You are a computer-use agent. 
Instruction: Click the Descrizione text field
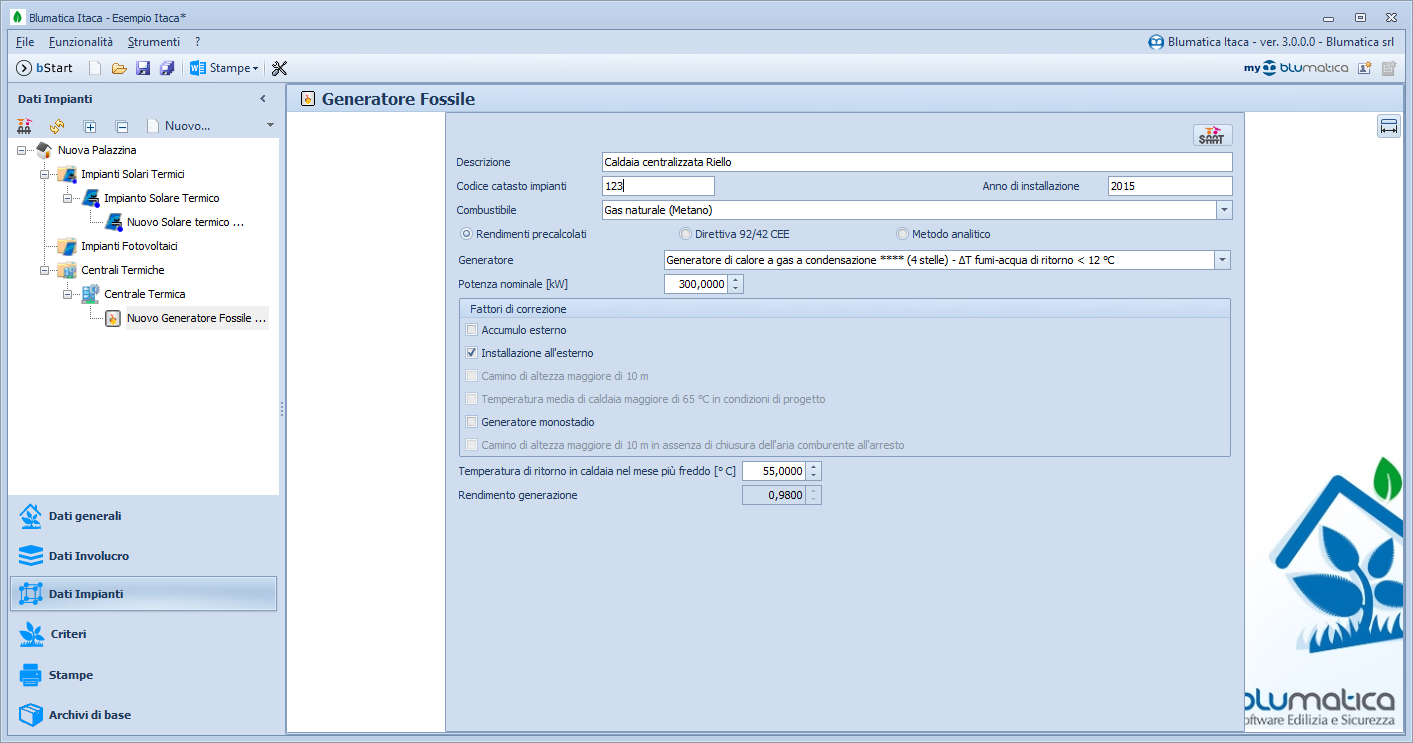pyautogui.click(x=916, y=162)
